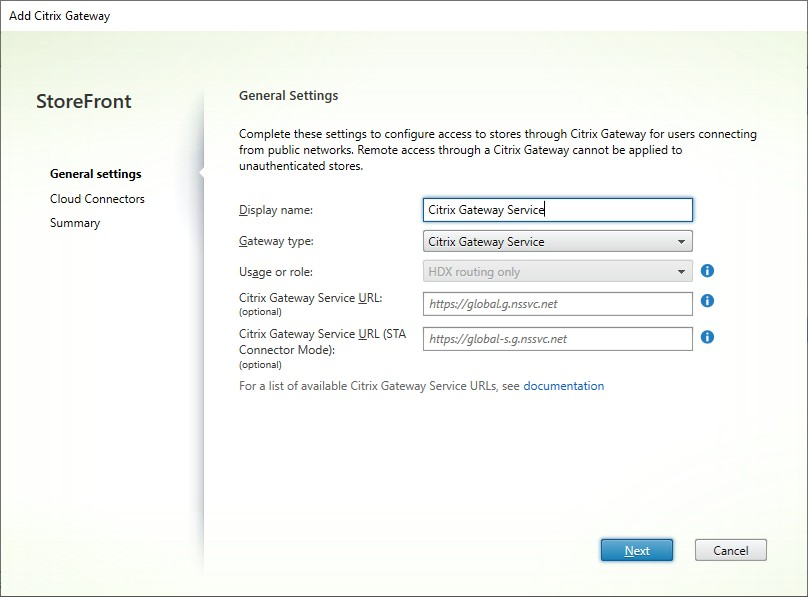Viewport: 808px width, 597px height.
Task: Open the Gateway type dropdown
Action: [x=557, y=241]
